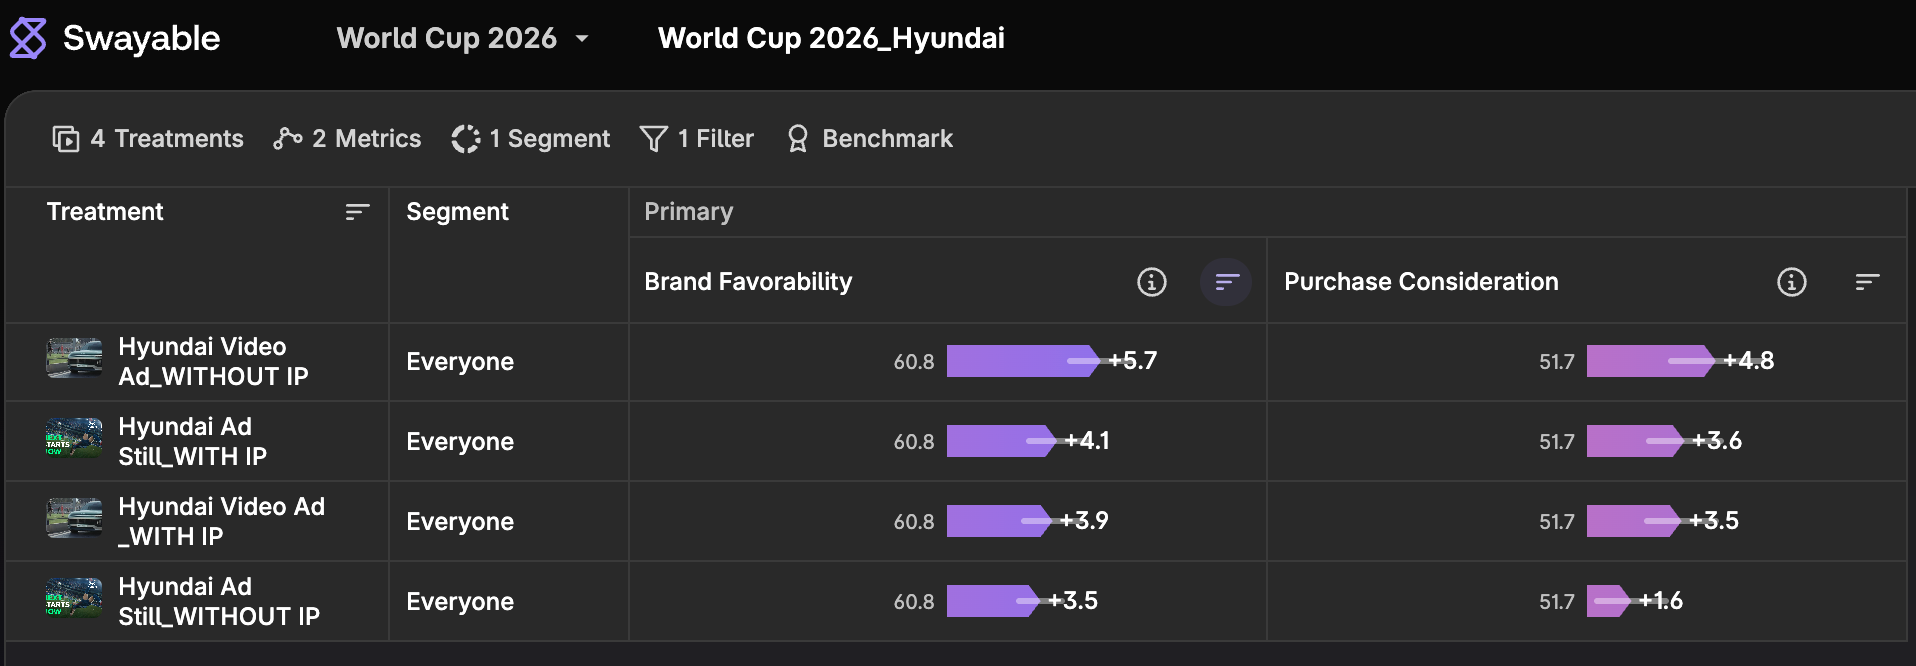The height and width of the screenshot is (666, 1916).
Task: Click the +1.6 Purchase Consideration bar
Action: click(1609, 601)
